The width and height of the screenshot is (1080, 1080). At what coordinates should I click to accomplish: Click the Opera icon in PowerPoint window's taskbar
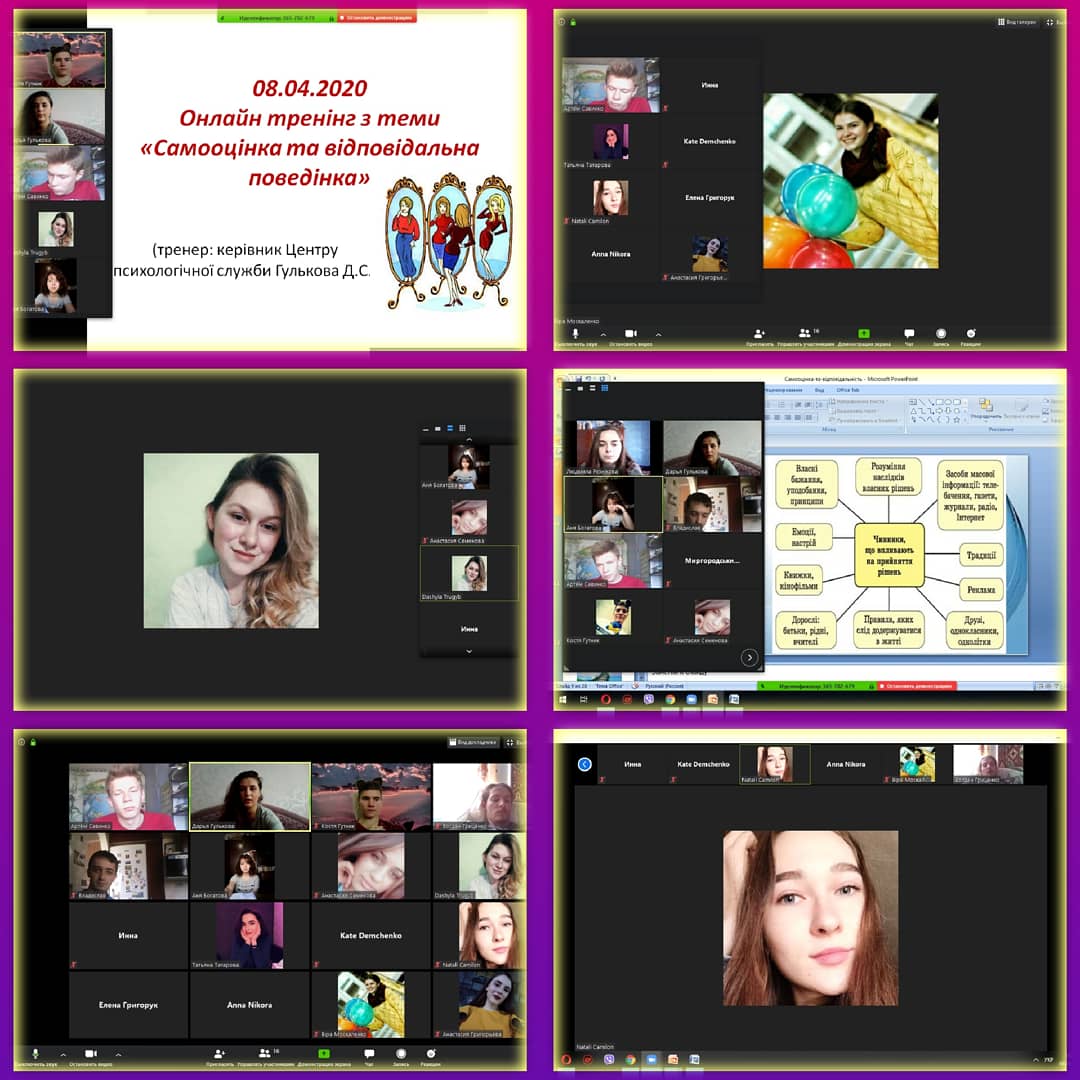coord(605,700)
